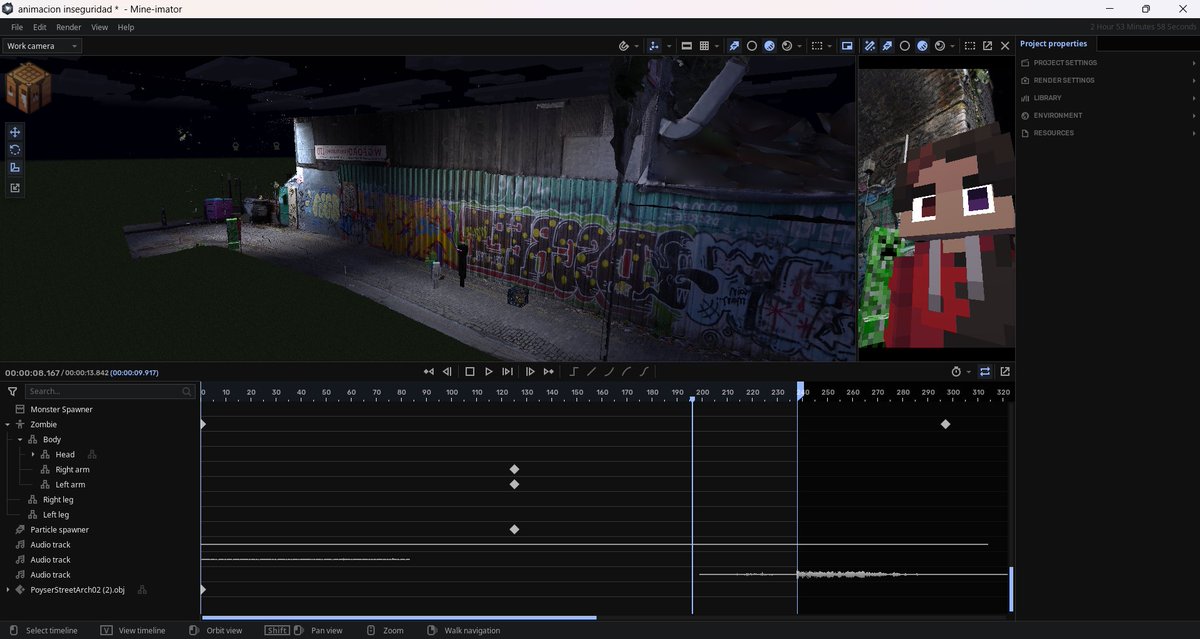
Task: Expand ENVIRONMENT section
Action: pos(1108,115)
